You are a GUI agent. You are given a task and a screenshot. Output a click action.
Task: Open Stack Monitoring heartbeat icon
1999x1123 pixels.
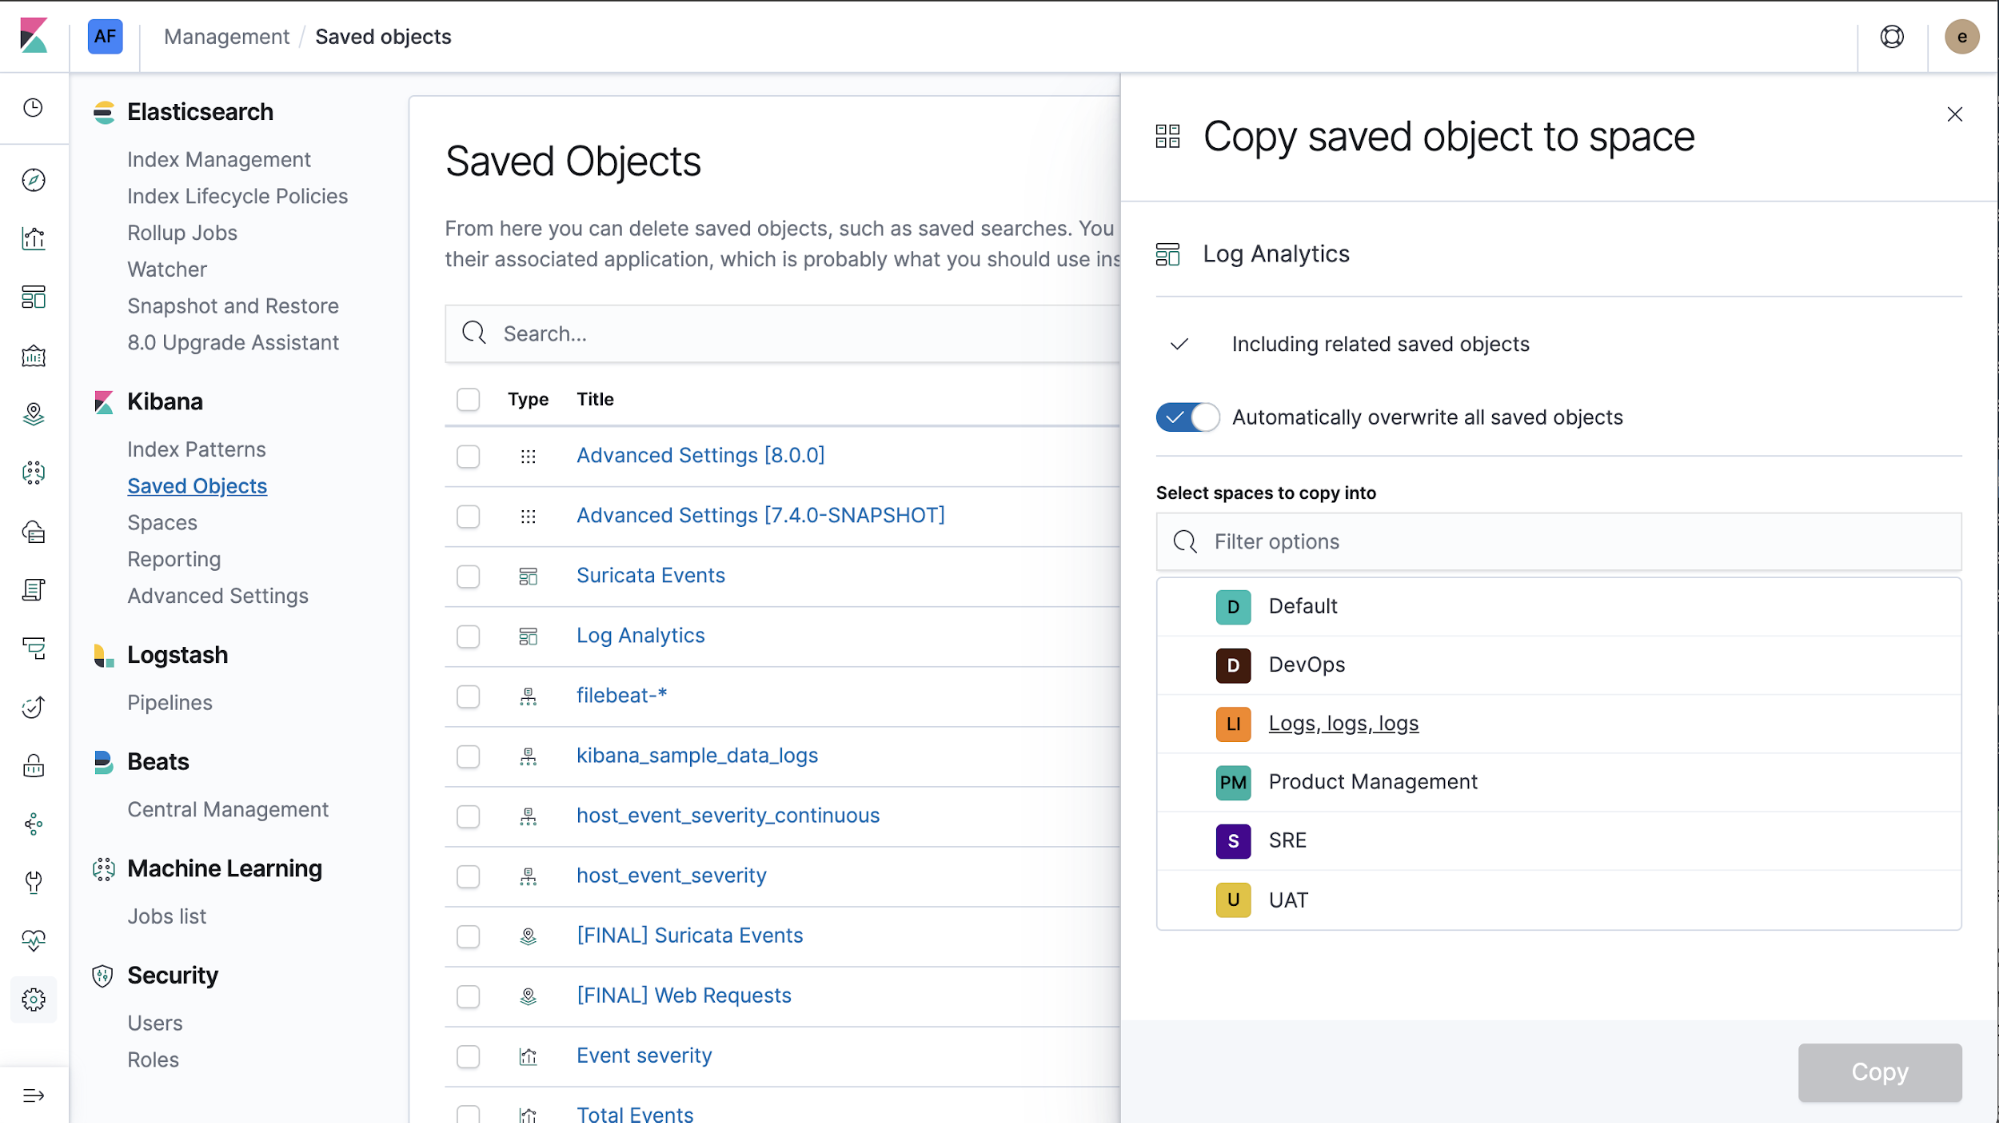point(34,941)
